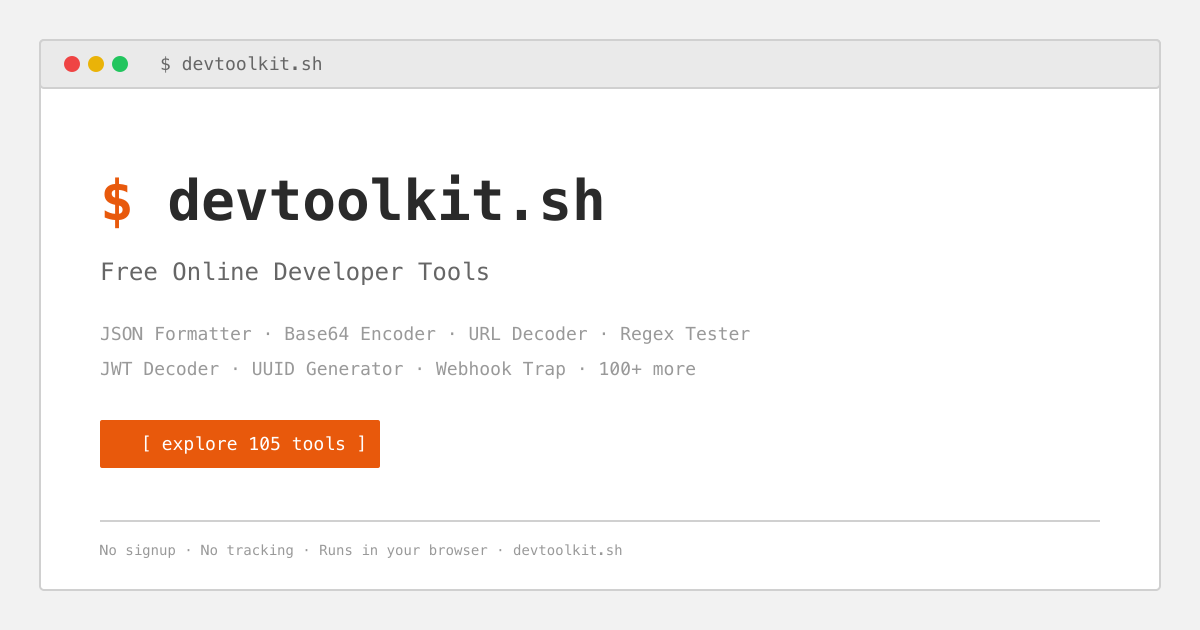The height and width of the screenshot is (630, 1200).
Task: Open the JSON Formatter tool
Action: tap(175, 334)
